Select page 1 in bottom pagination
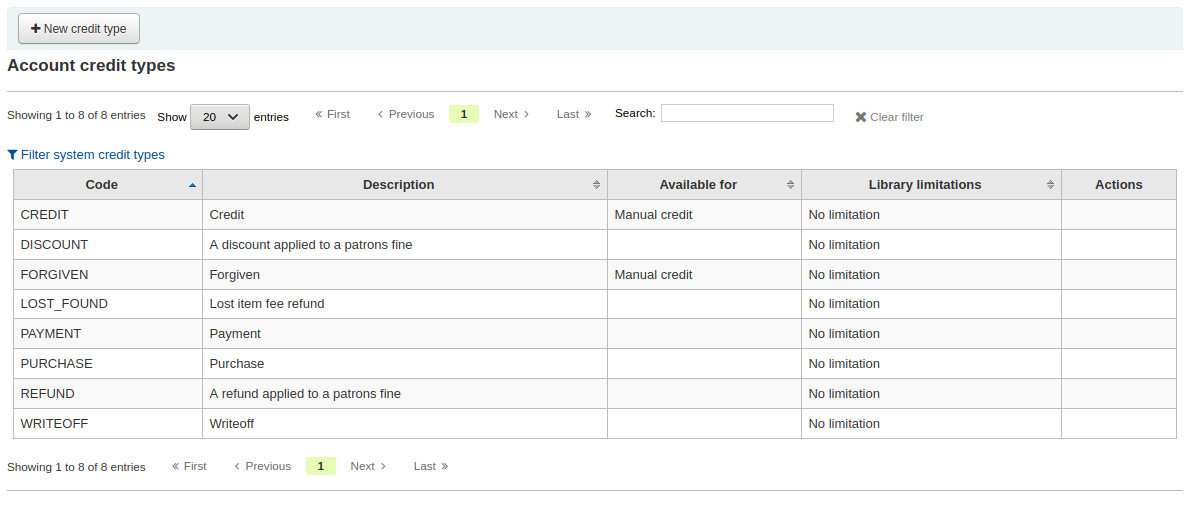Viewport: 1194px width, 507px height. coord(321,466)
